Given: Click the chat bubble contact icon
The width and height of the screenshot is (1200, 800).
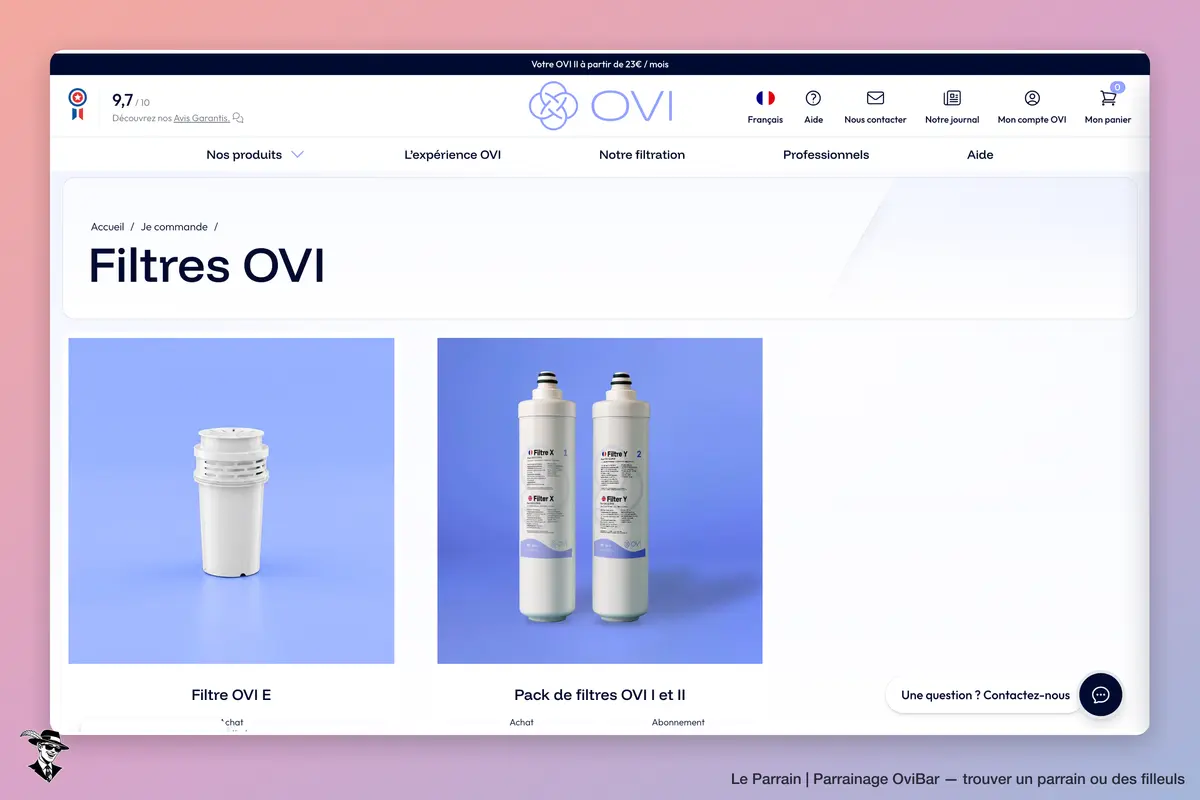Looking at the screenshot, I should click(1100, 695).
